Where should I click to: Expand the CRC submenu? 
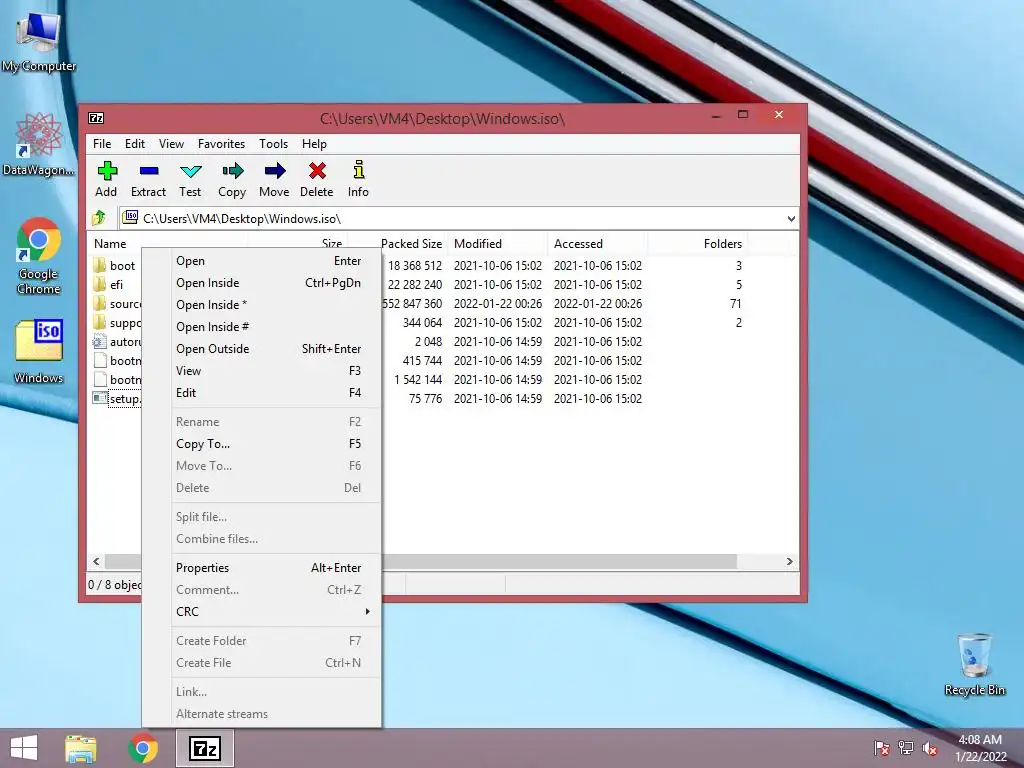click(x=277, y=612)
